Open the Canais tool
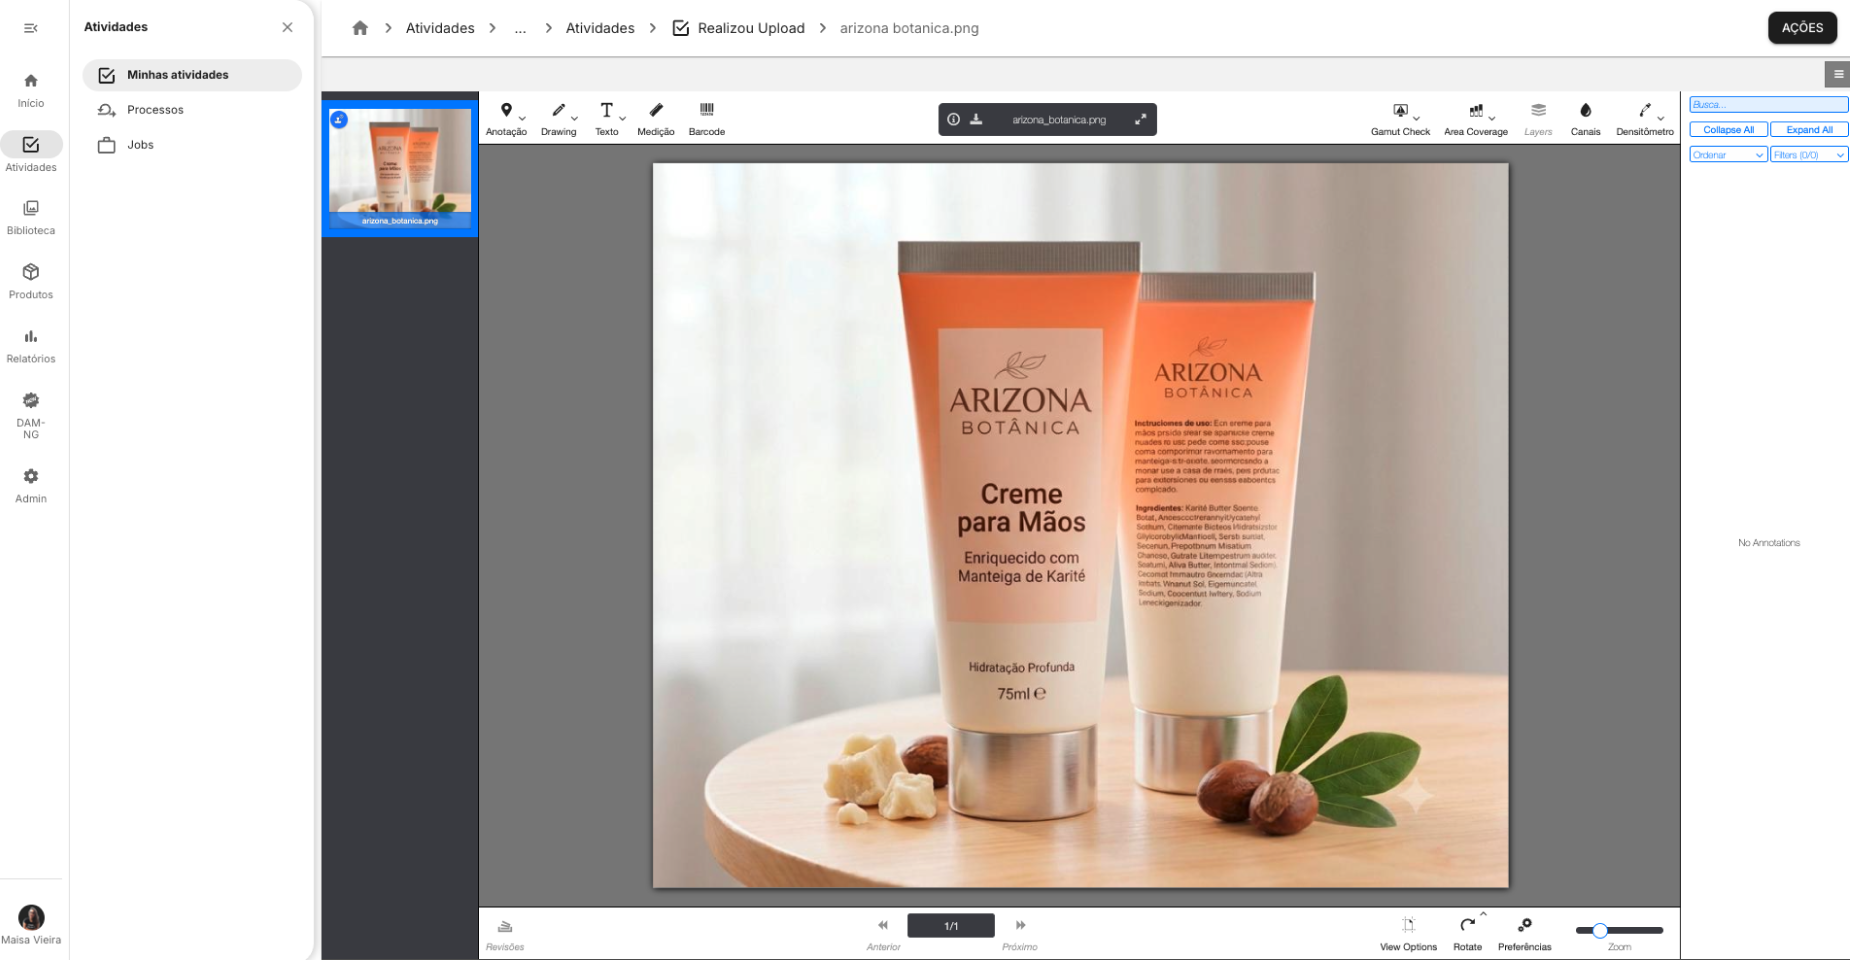Image resolution: width=1850 pixels, height=960 pixels. [1585, 118]
